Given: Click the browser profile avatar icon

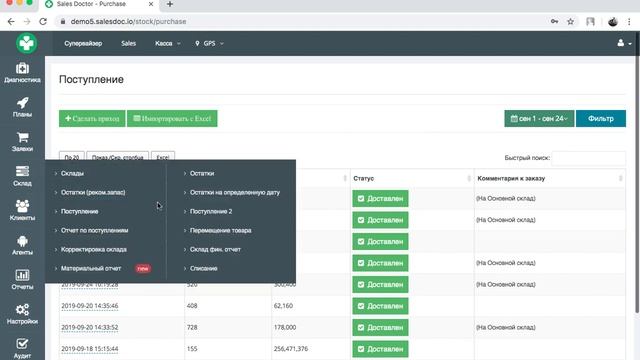Looking at the screenshot, I should tap(613, 22).
